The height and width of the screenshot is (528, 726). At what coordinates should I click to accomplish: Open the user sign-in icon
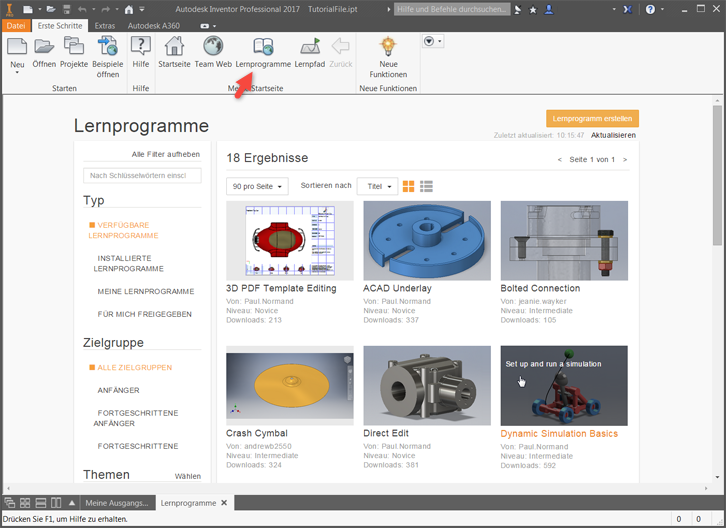[549, 9]
